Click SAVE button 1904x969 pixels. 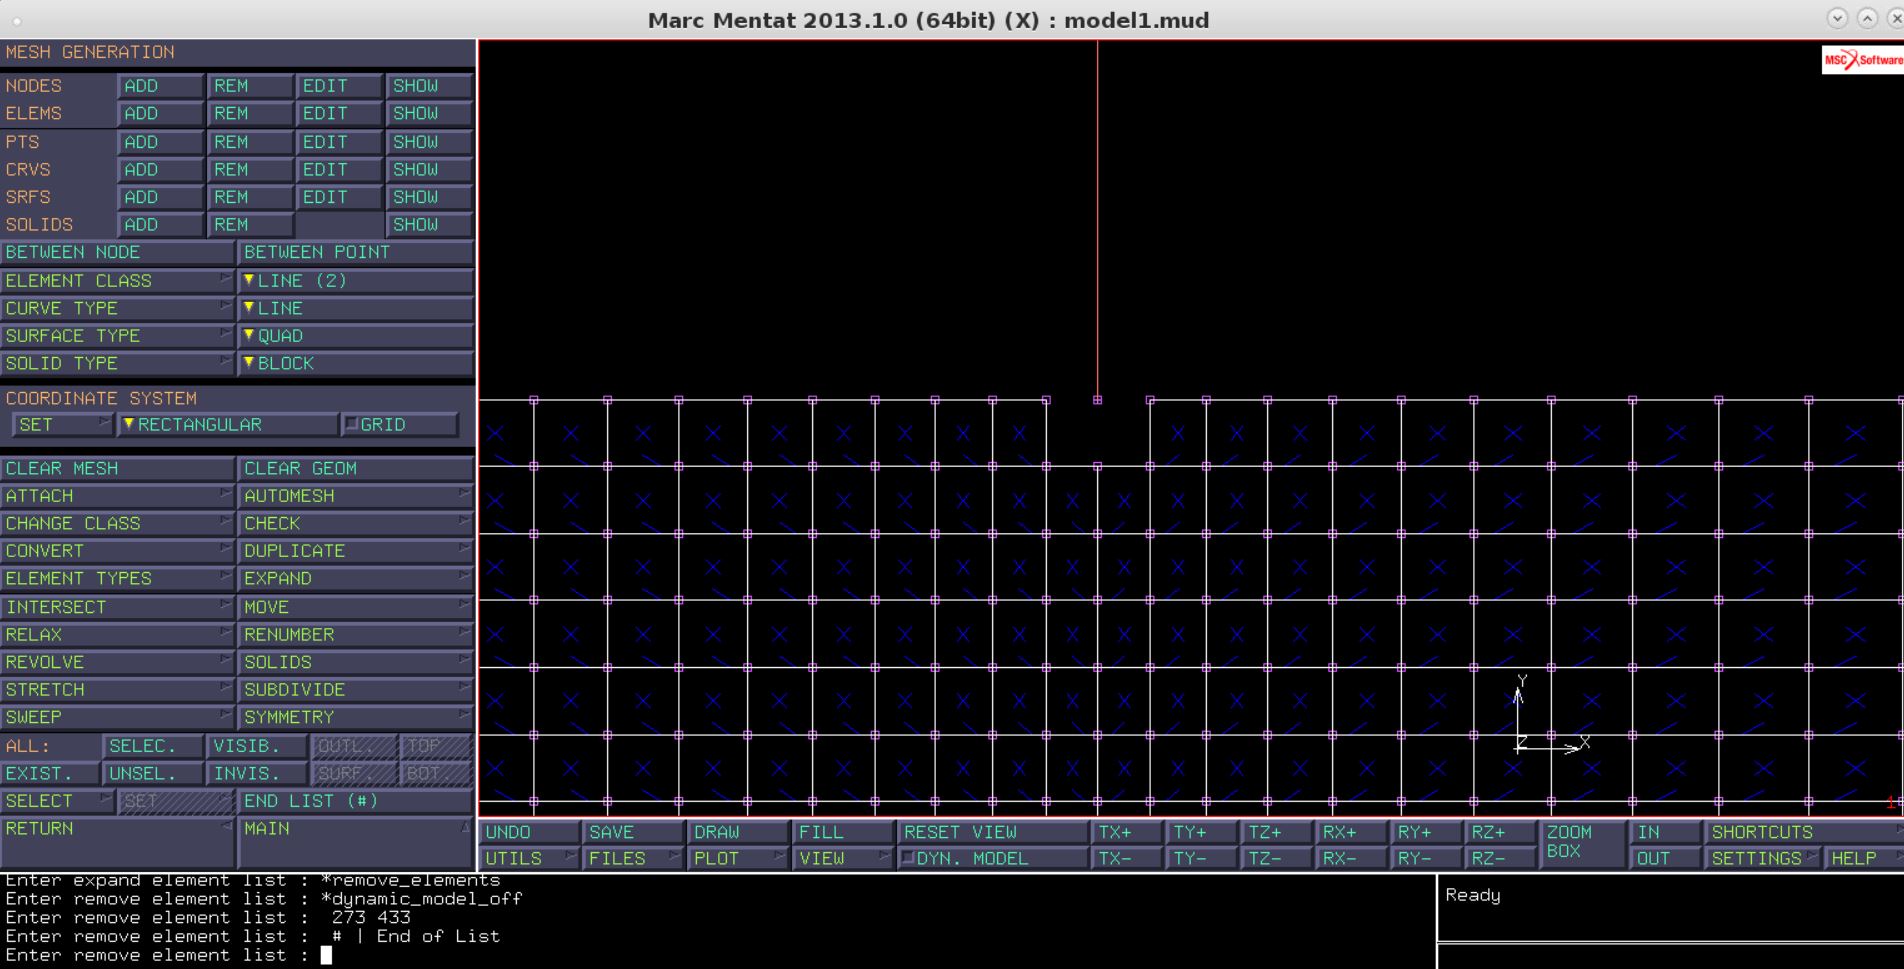(633, 832)
